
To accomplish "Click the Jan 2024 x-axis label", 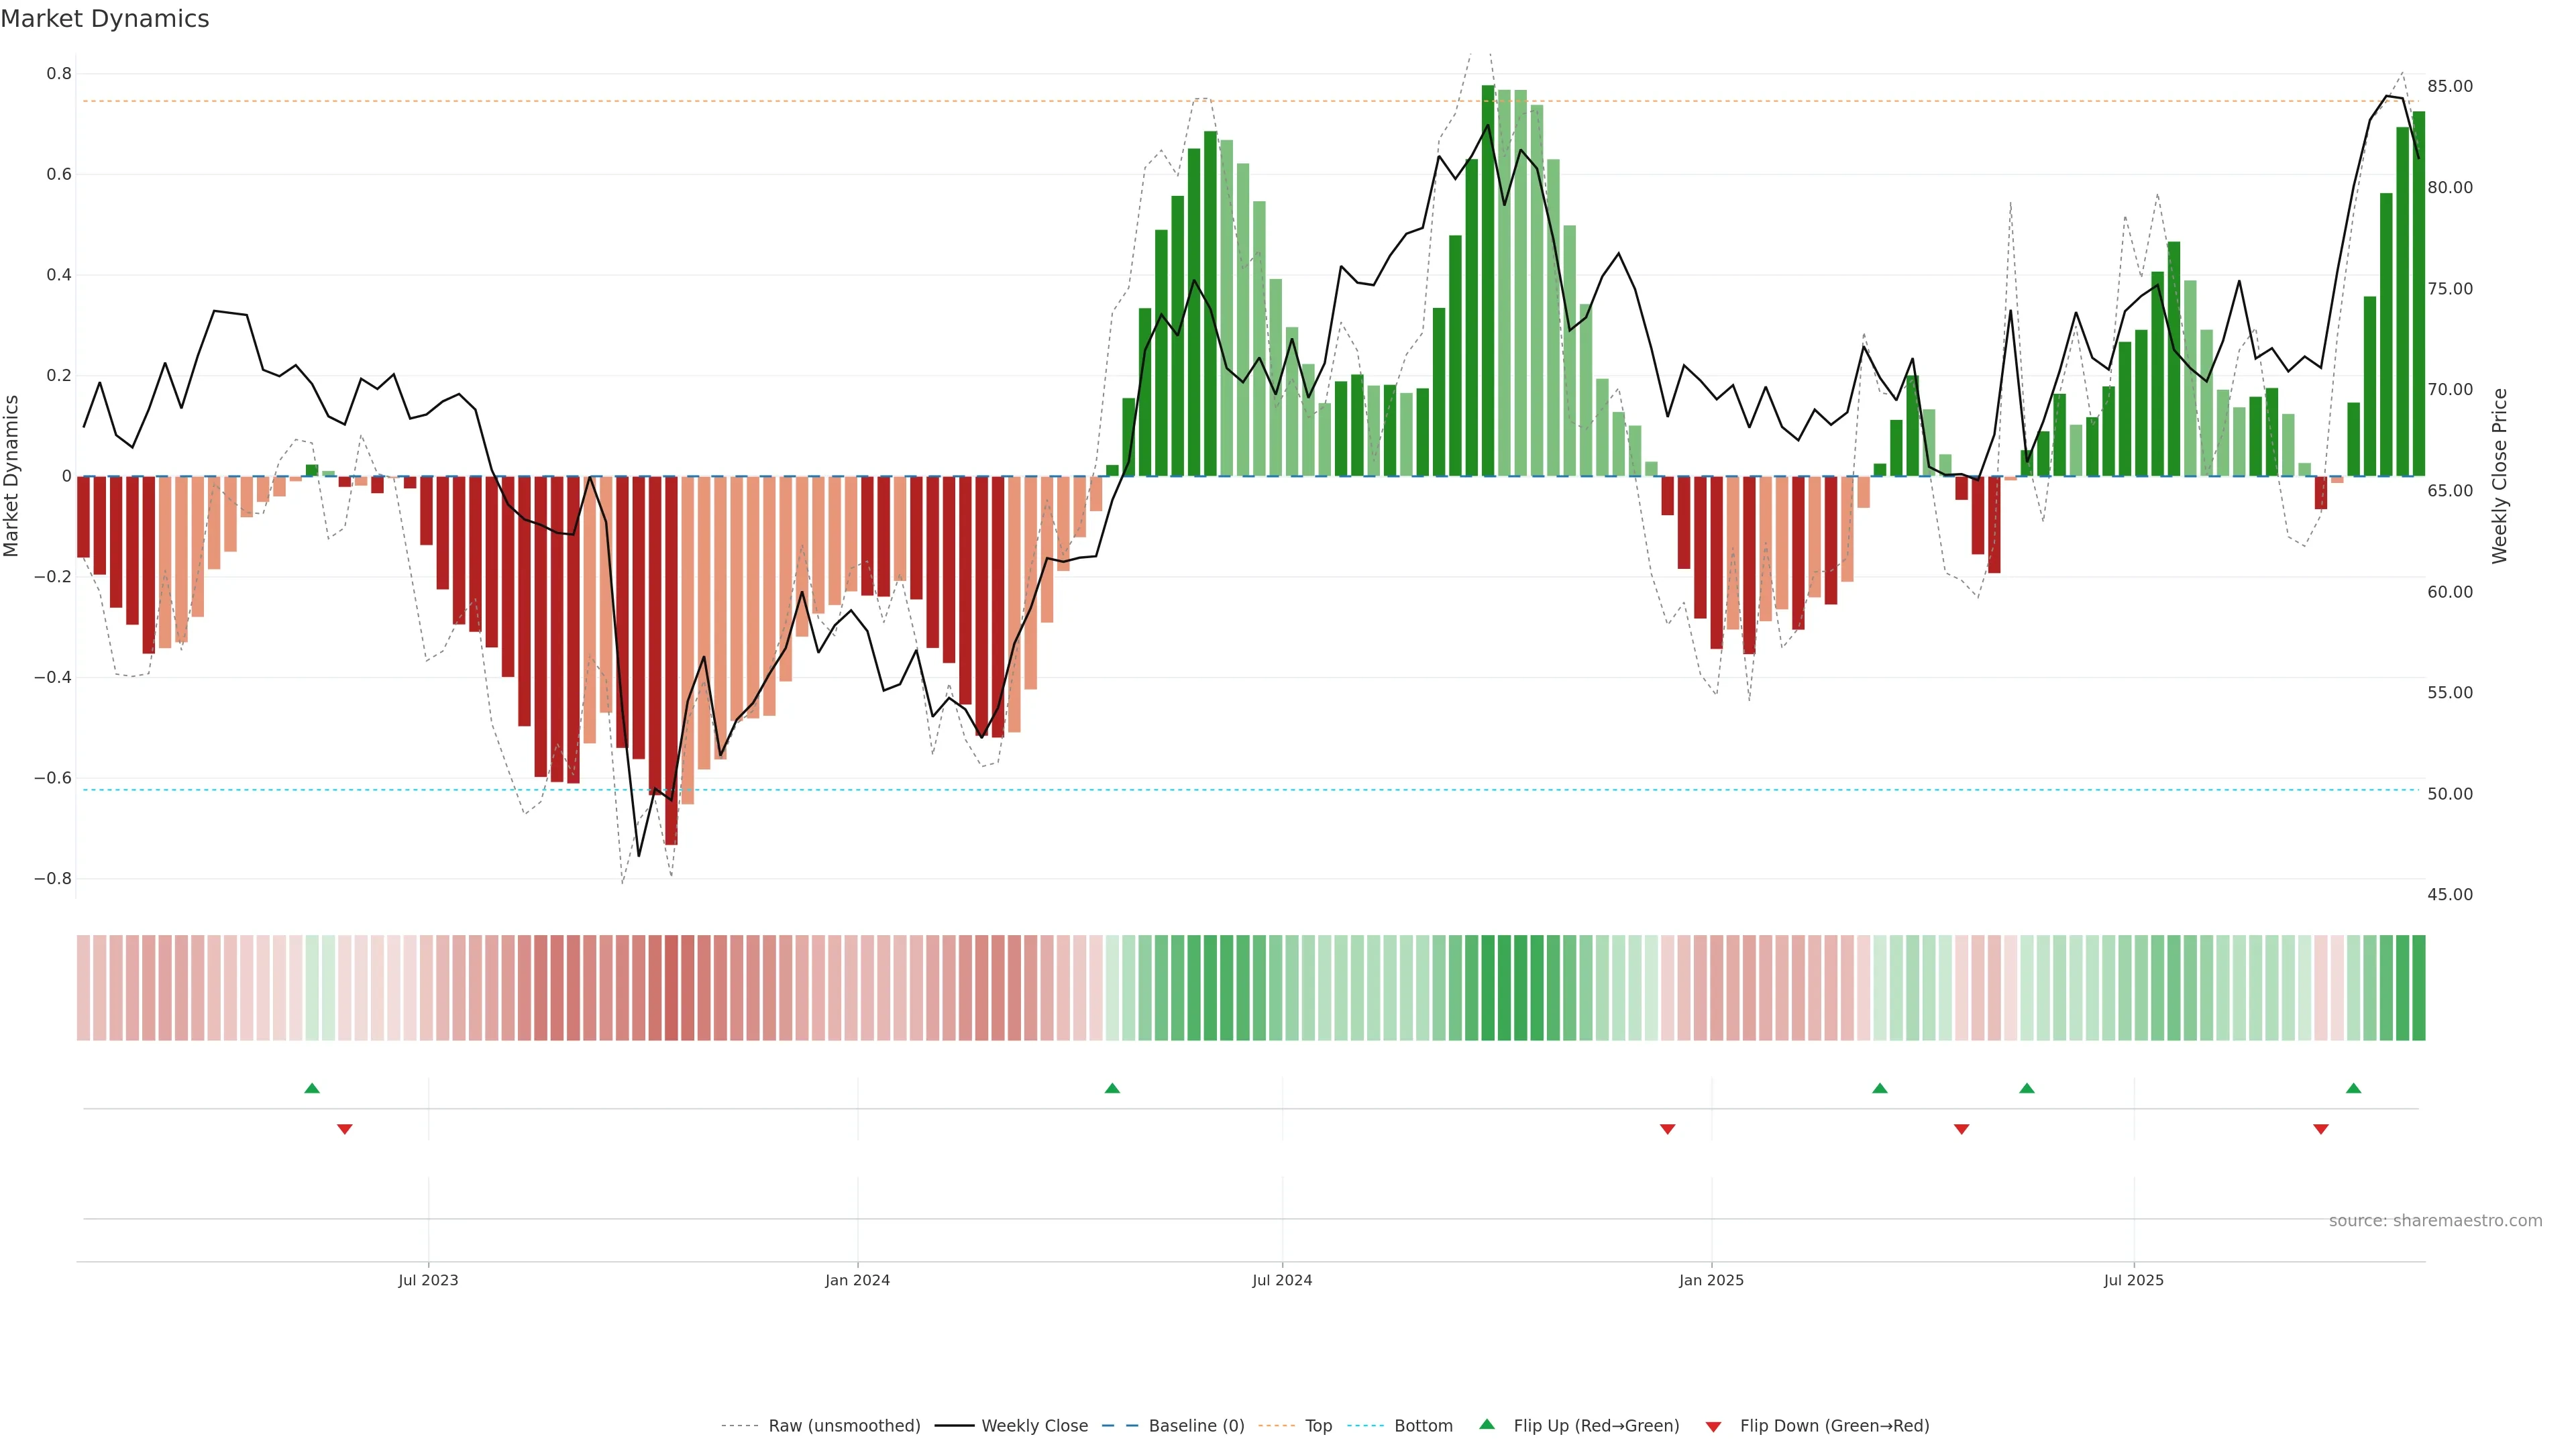I will (857, 1280).
